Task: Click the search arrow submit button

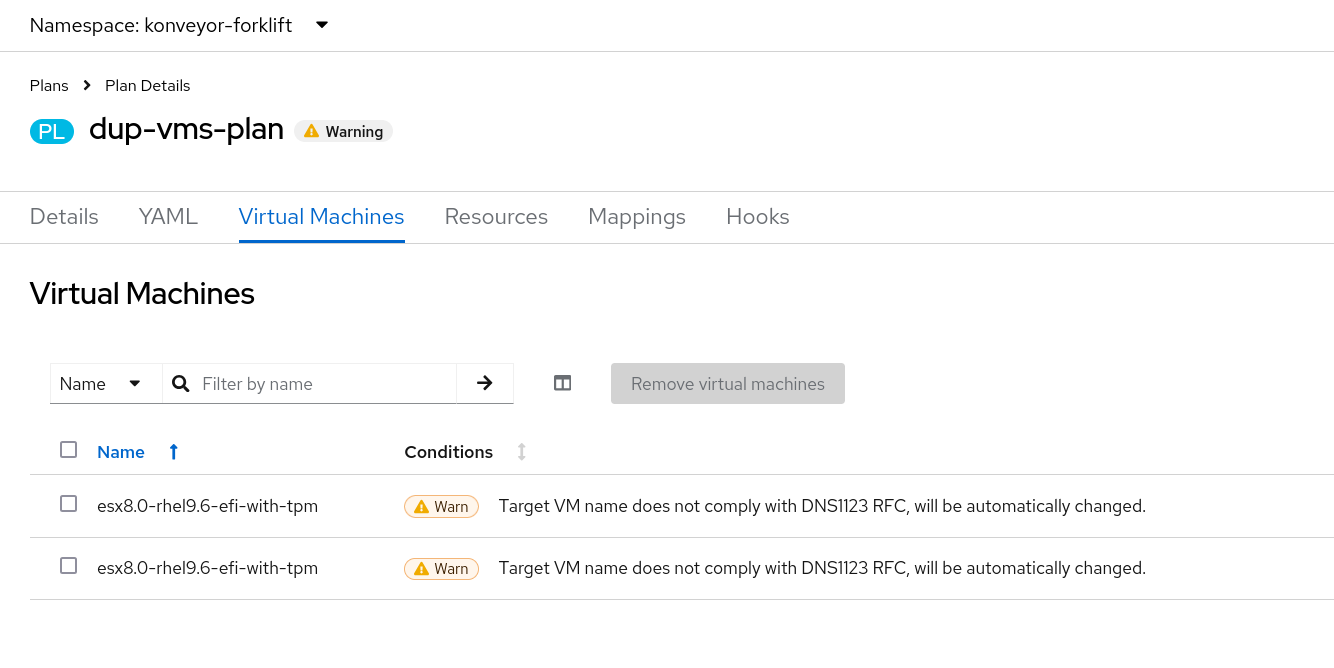Action: coord(485,383)
